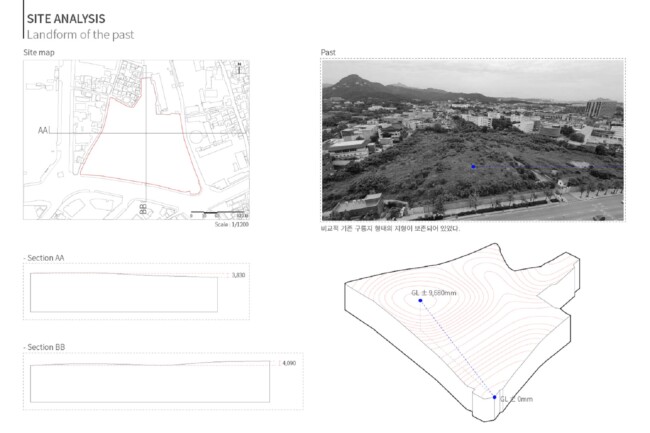Click the 4,000 height value beside Section BB
Screen dimensions: 650x433
click(x=289, y=363)
